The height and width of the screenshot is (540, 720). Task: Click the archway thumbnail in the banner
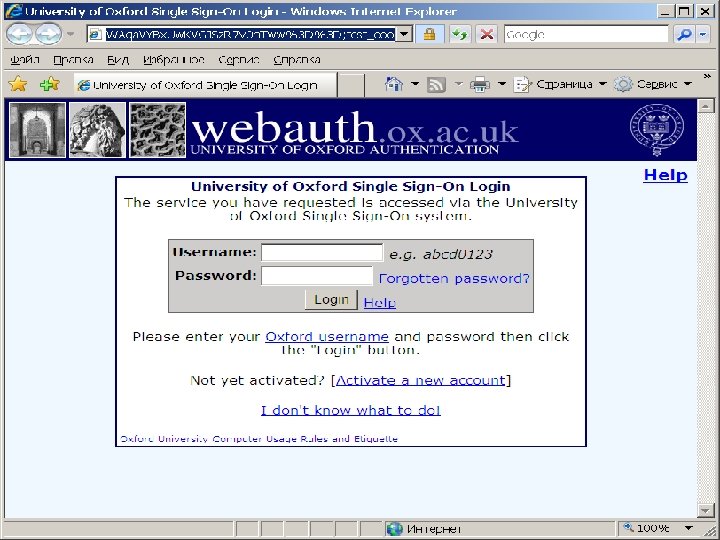pos(37,130)
